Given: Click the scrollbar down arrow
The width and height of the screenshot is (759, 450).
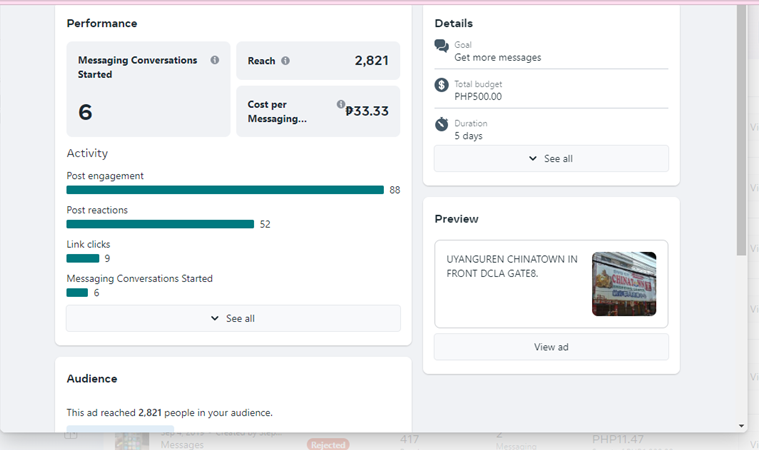Looking at the screenshot, I should [x=742, y=426].
